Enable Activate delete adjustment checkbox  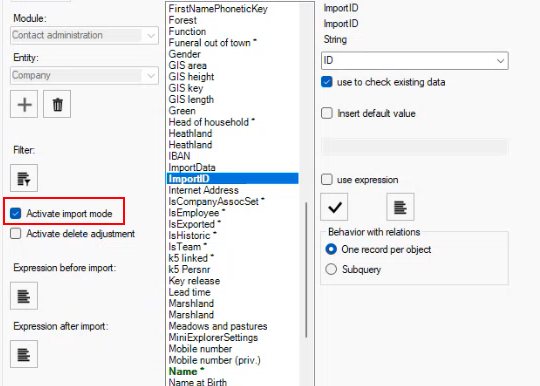tap(15, 233)
